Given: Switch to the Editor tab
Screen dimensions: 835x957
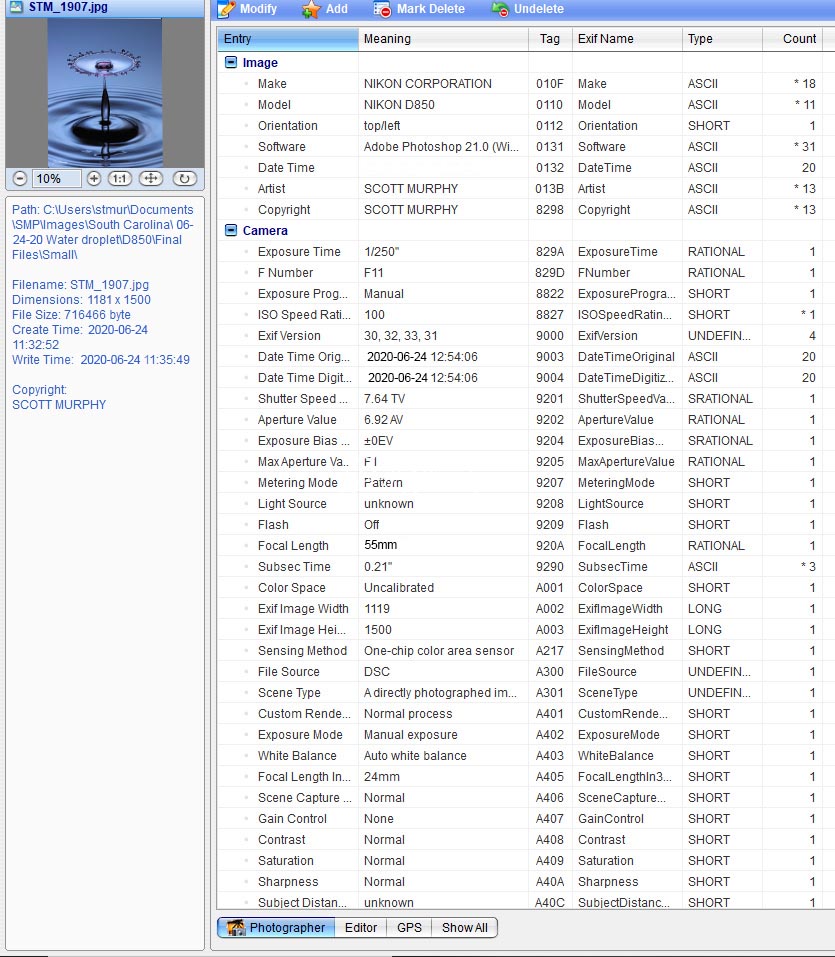Looking at the screenshot, I should (x=361, y=928).
